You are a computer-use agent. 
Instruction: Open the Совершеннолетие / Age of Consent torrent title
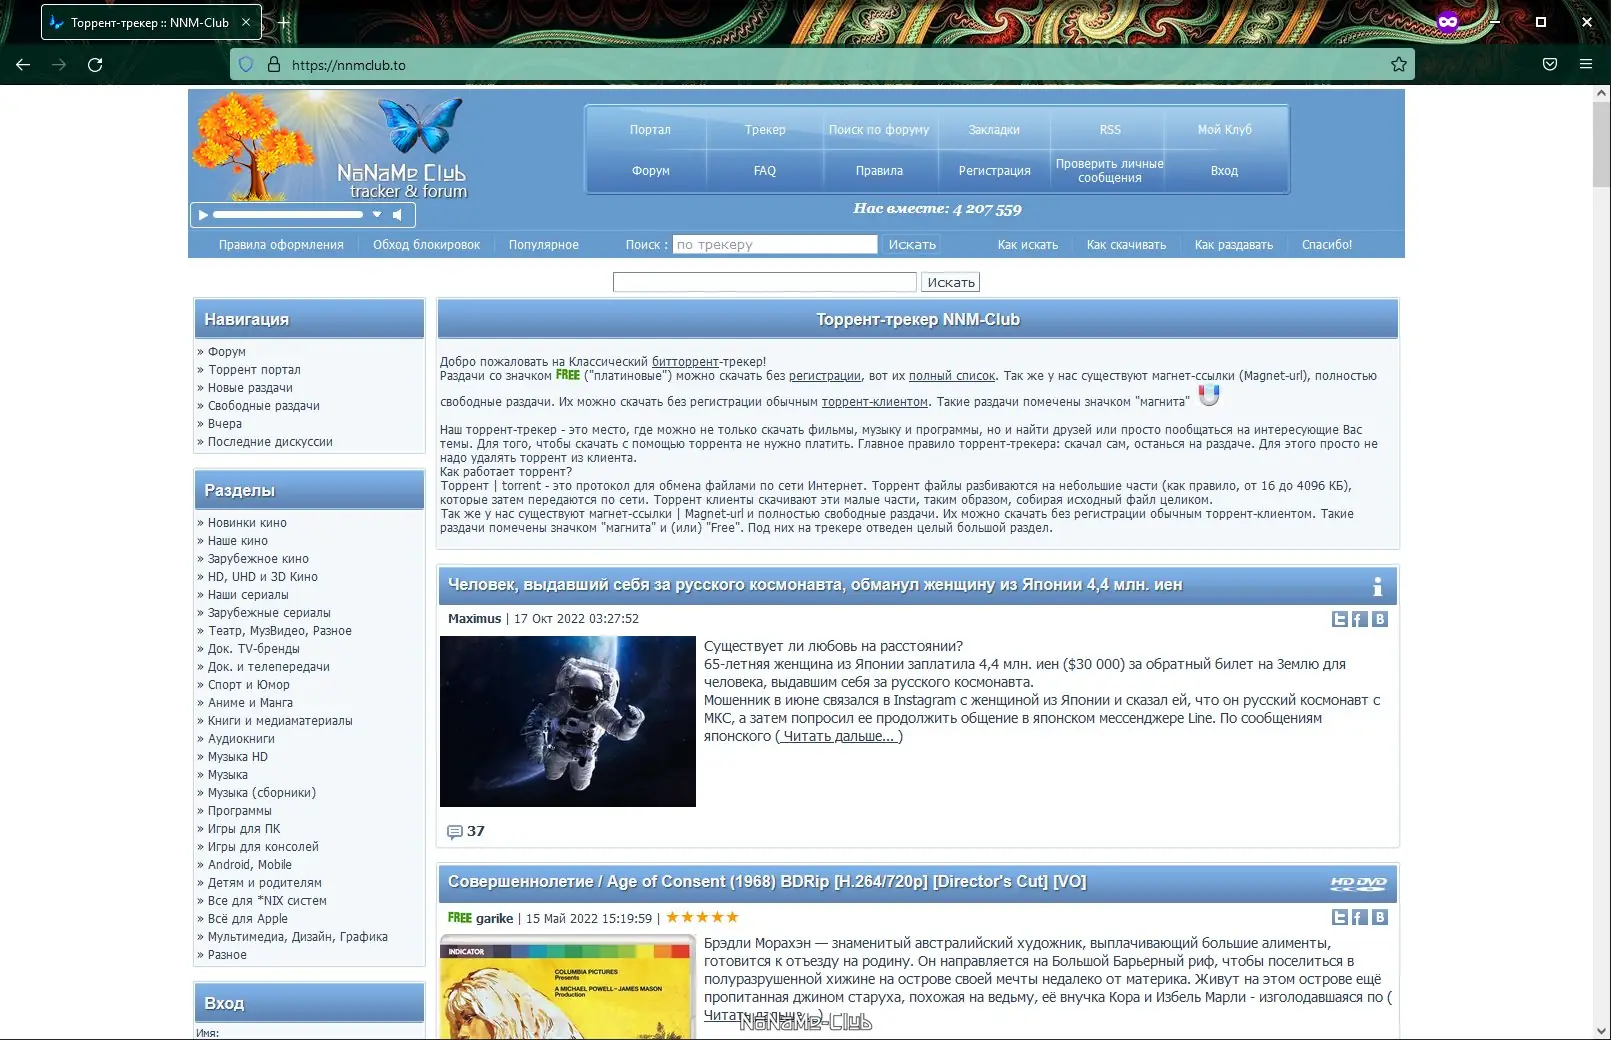(x=767, y=882)
